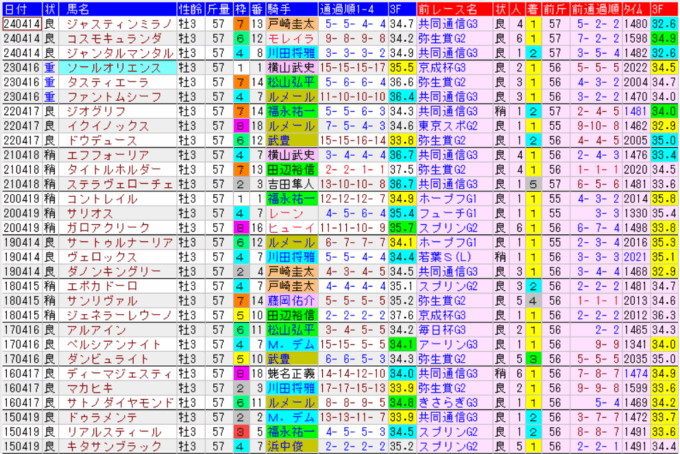
Task: Click jockey 藤岡佑介 cell
Action: [x=292, y=301]
